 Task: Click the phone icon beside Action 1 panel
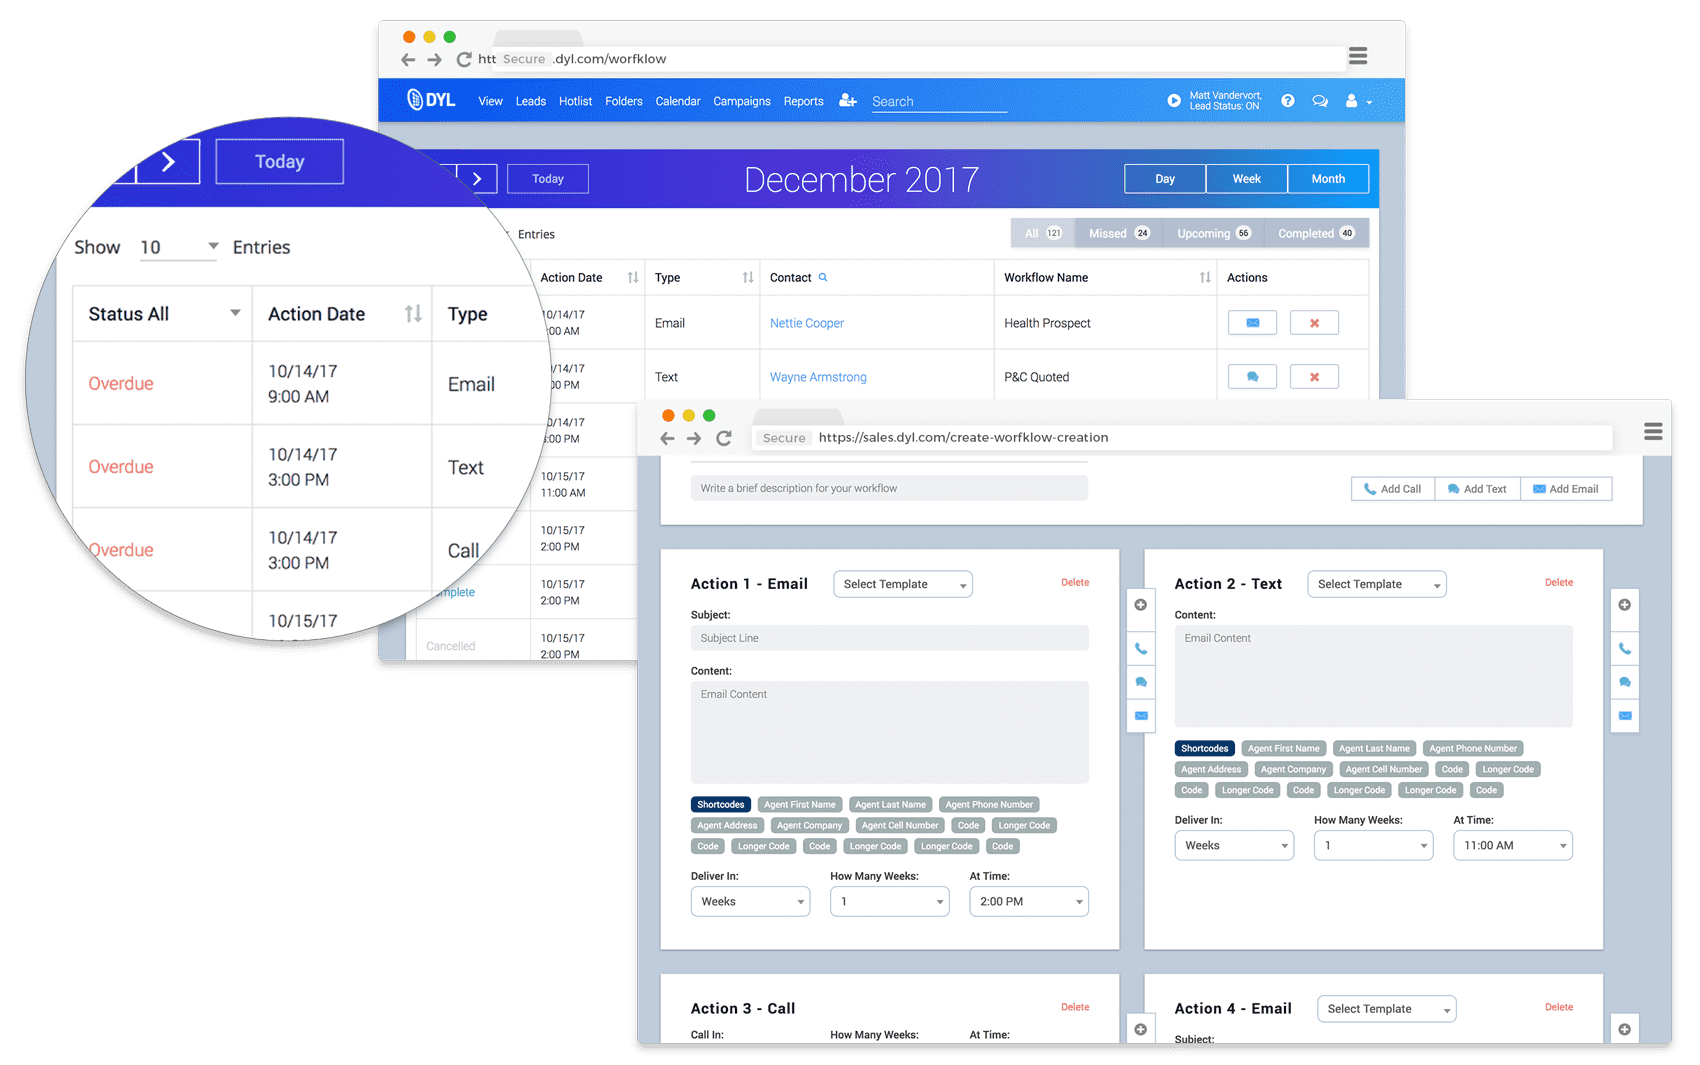[x=1141, y=649]
